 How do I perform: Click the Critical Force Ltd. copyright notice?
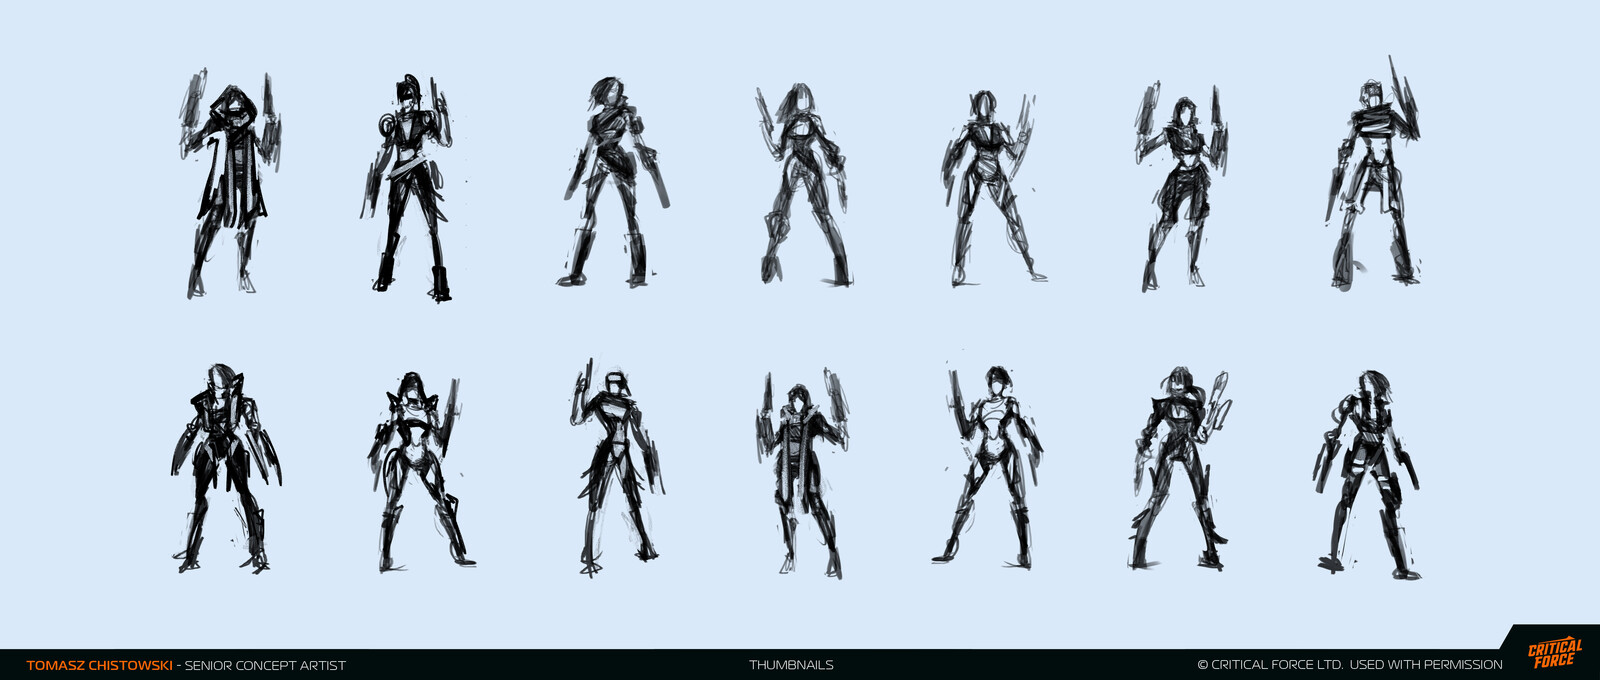pos(1350,665)
